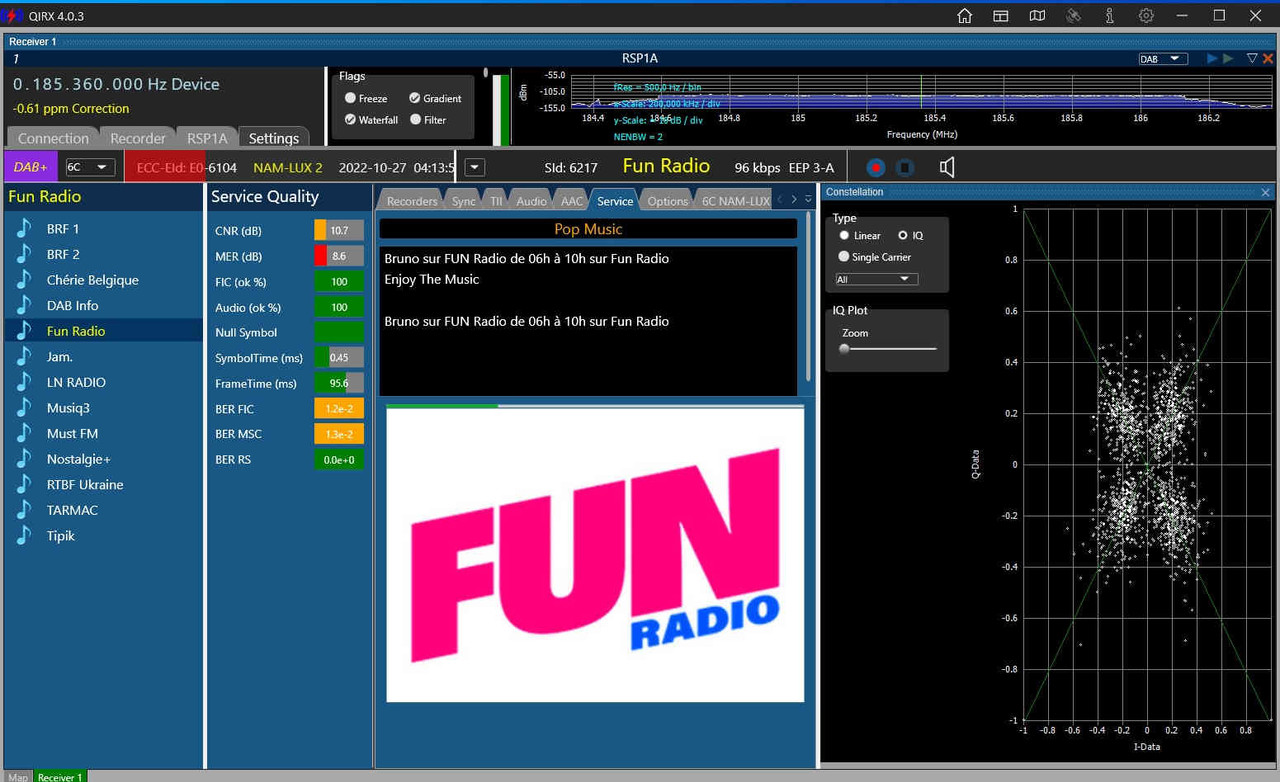Click the Musiq3 music note icon
The height and width of the screenshot is (782, 1280).
24,407
